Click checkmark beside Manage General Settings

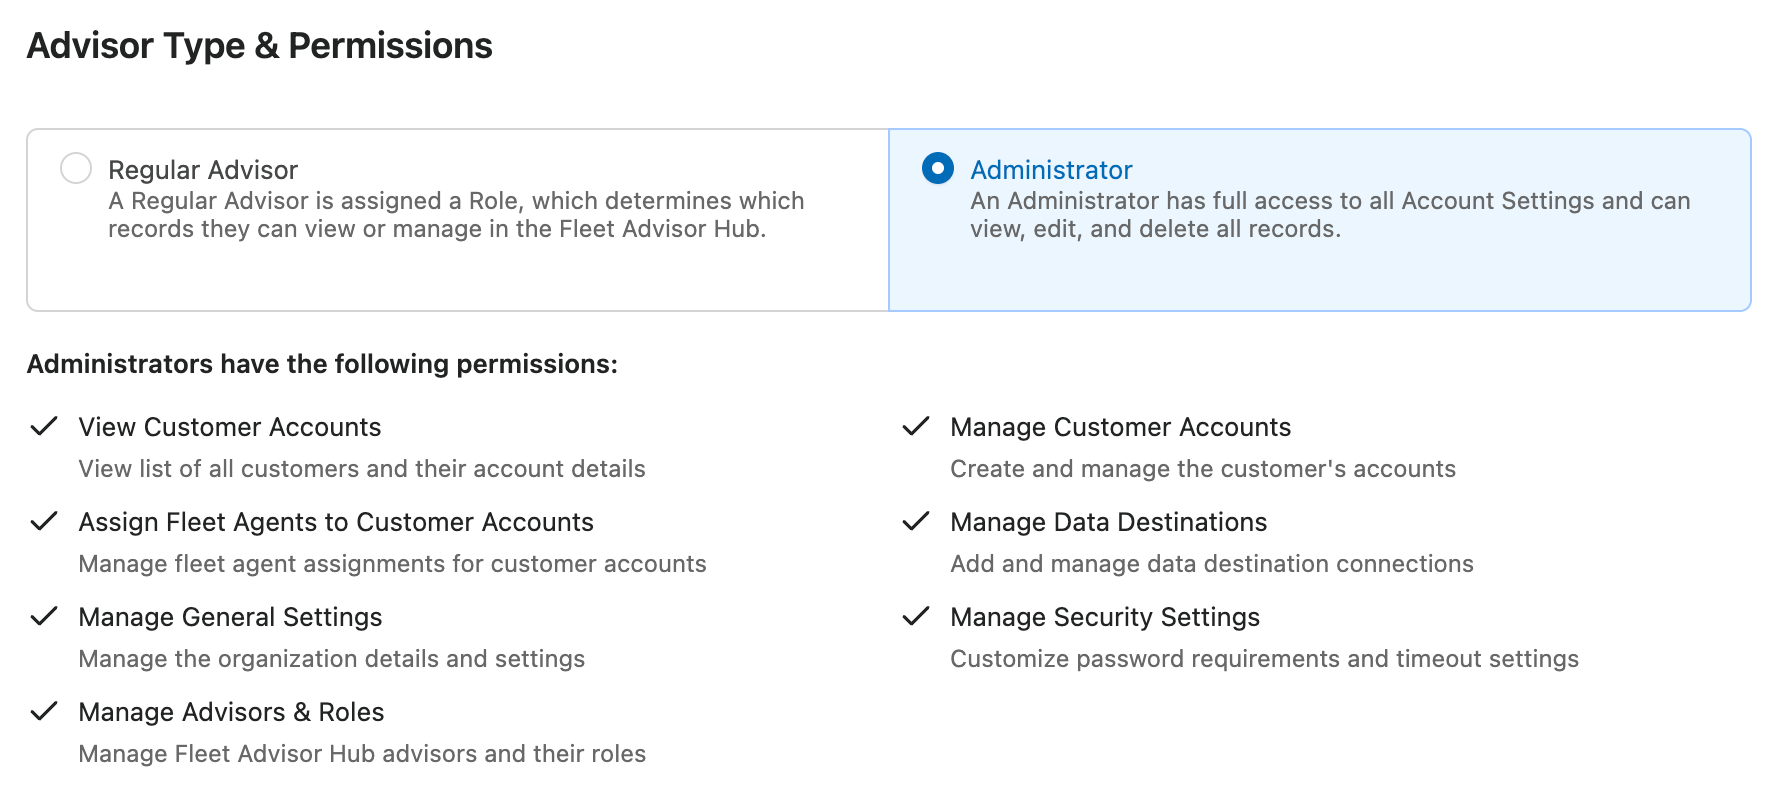point(44,617)
